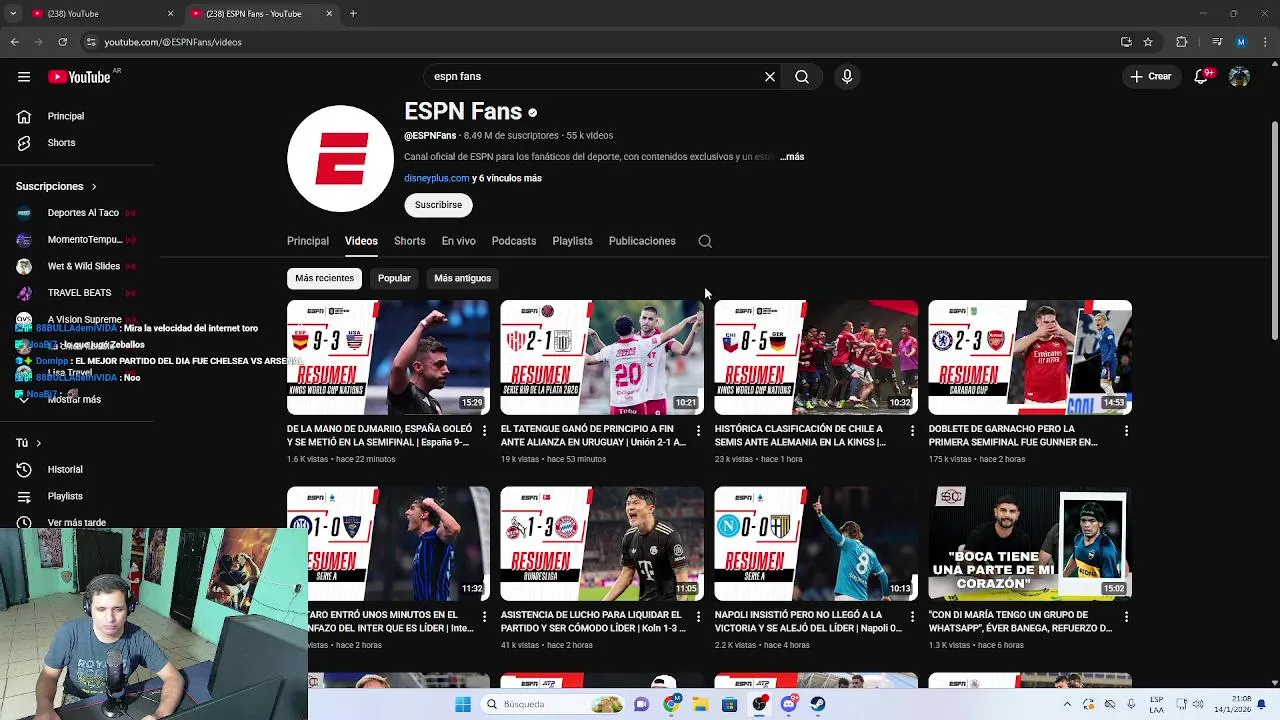
Task: Click the Windows taskbar Búsqueda search box
Action: (553, 704)
